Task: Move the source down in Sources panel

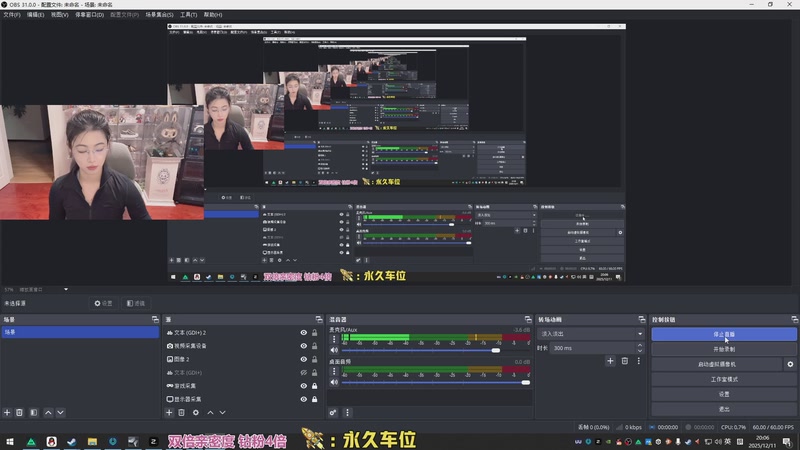Action: point(222,412)
